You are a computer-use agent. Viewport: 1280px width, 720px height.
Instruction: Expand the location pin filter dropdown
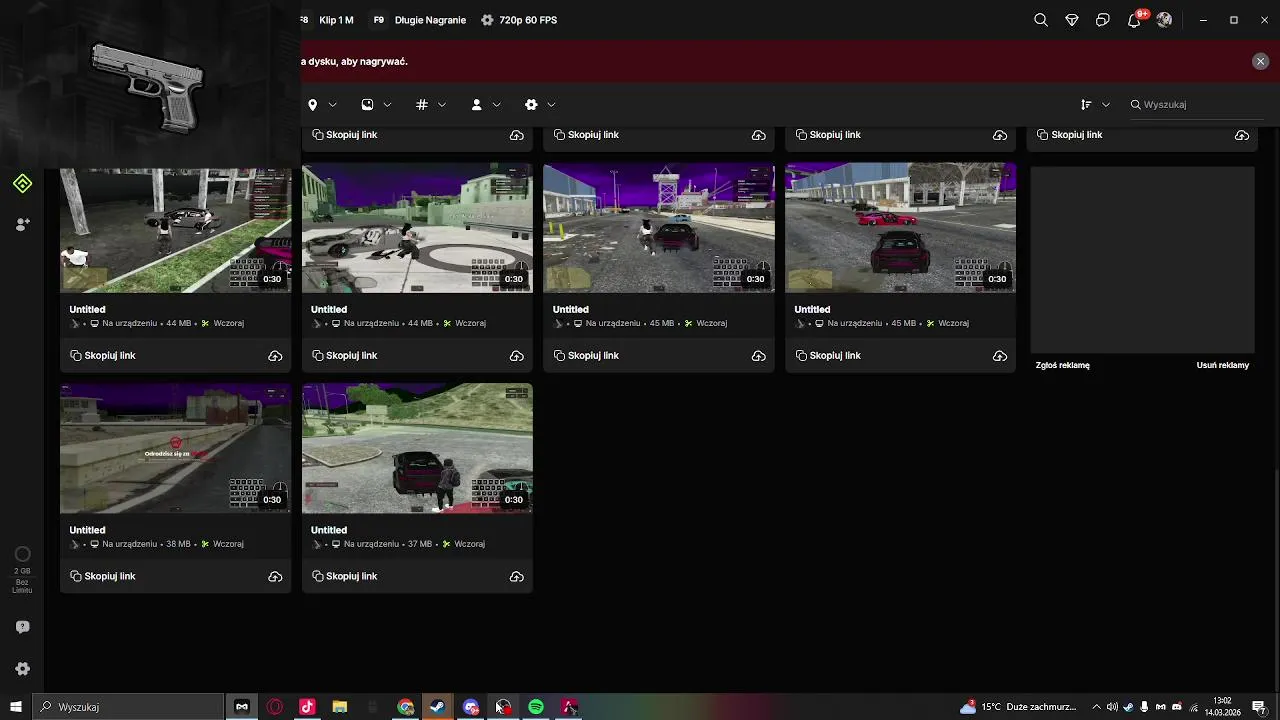[x=322, y=104]
